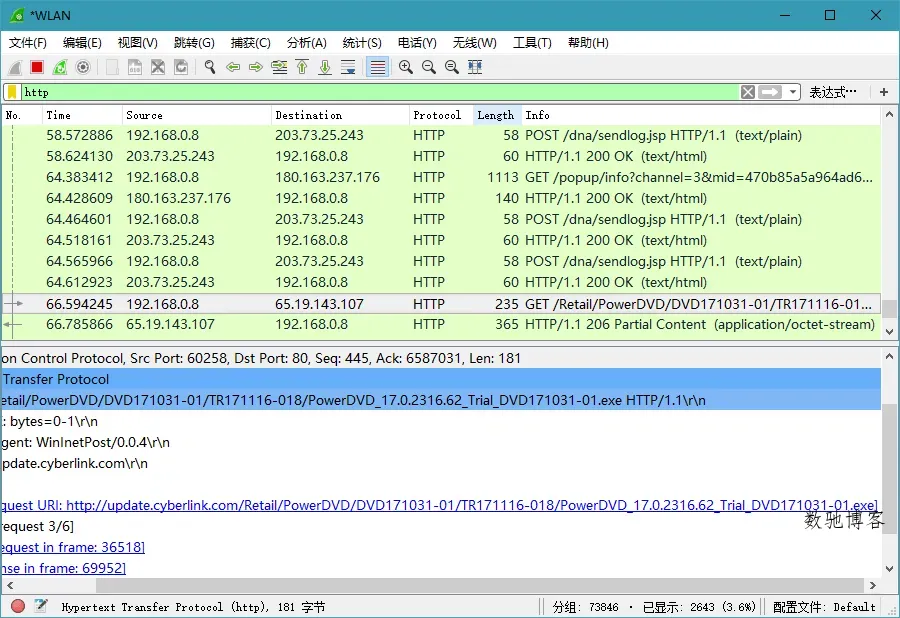Image resolution: width=900 pixels, height=618 pixels.
Task: Open capture options gear icon
Action: [83, 67]
